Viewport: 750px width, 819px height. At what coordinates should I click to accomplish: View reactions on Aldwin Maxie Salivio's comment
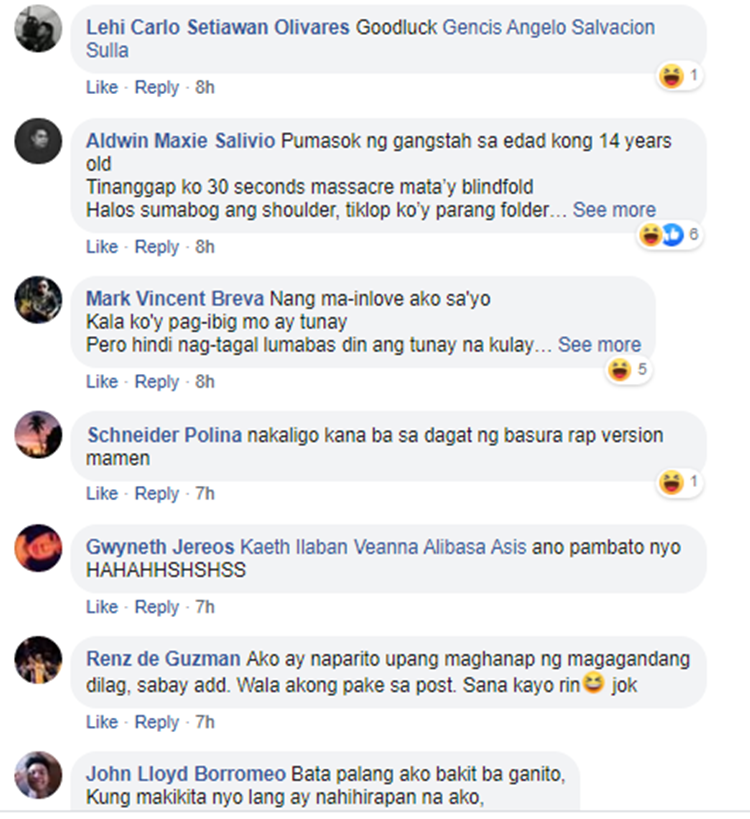[668, 235]
